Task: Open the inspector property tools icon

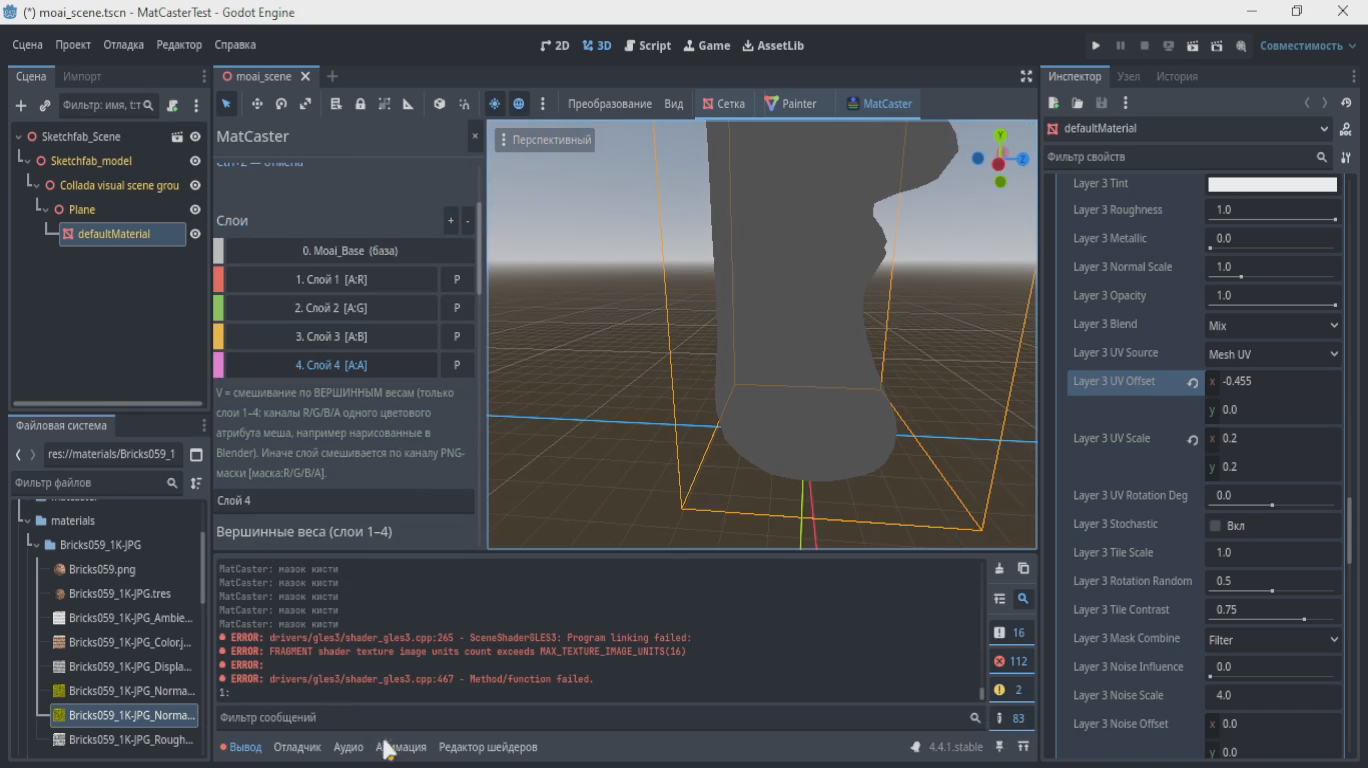Action: [x=1346, y=157]
